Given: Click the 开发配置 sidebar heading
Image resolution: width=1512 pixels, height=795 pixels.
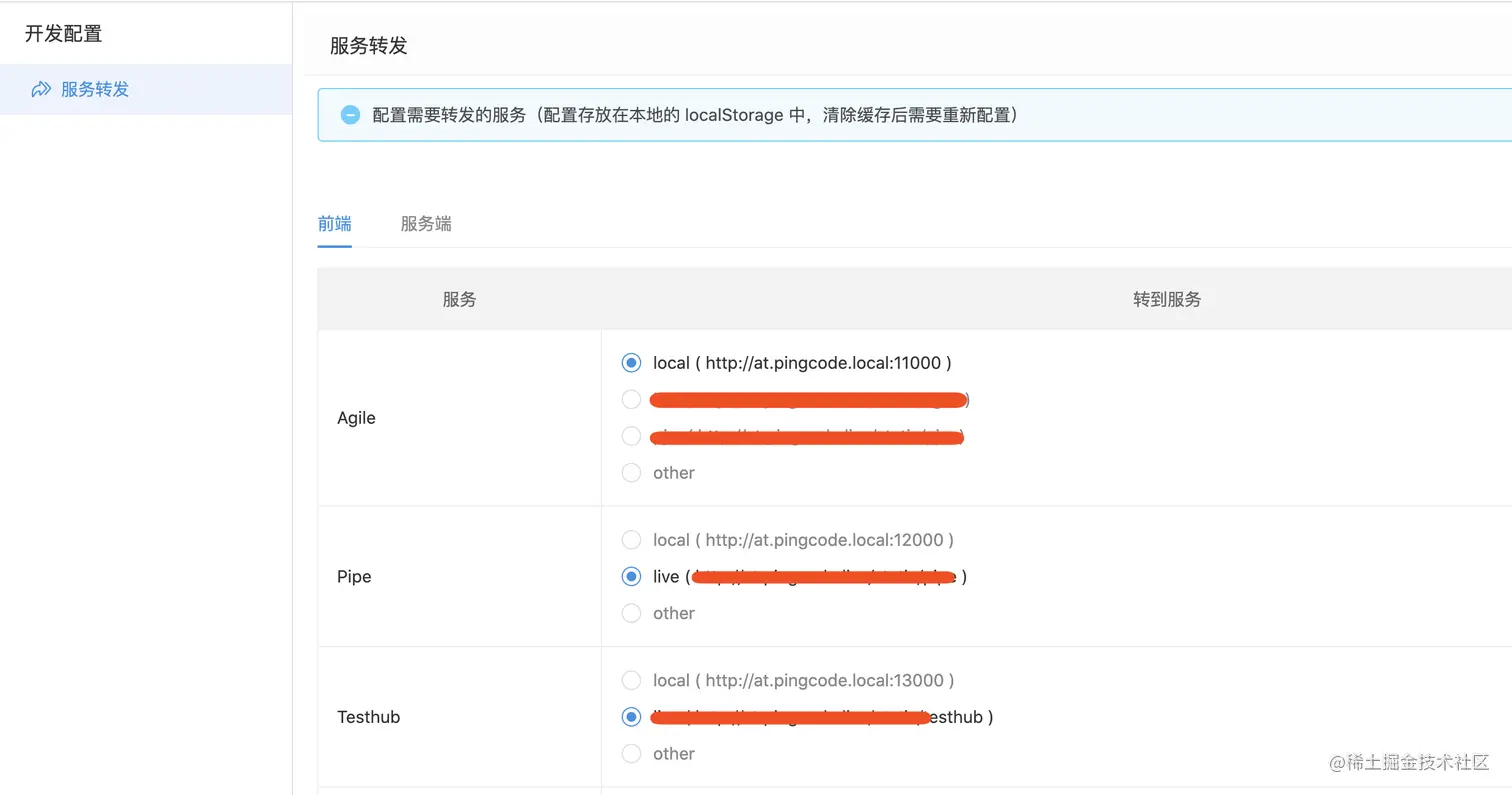Looking at the screenshot, I should pyautogui.click(x=64, y=34).
